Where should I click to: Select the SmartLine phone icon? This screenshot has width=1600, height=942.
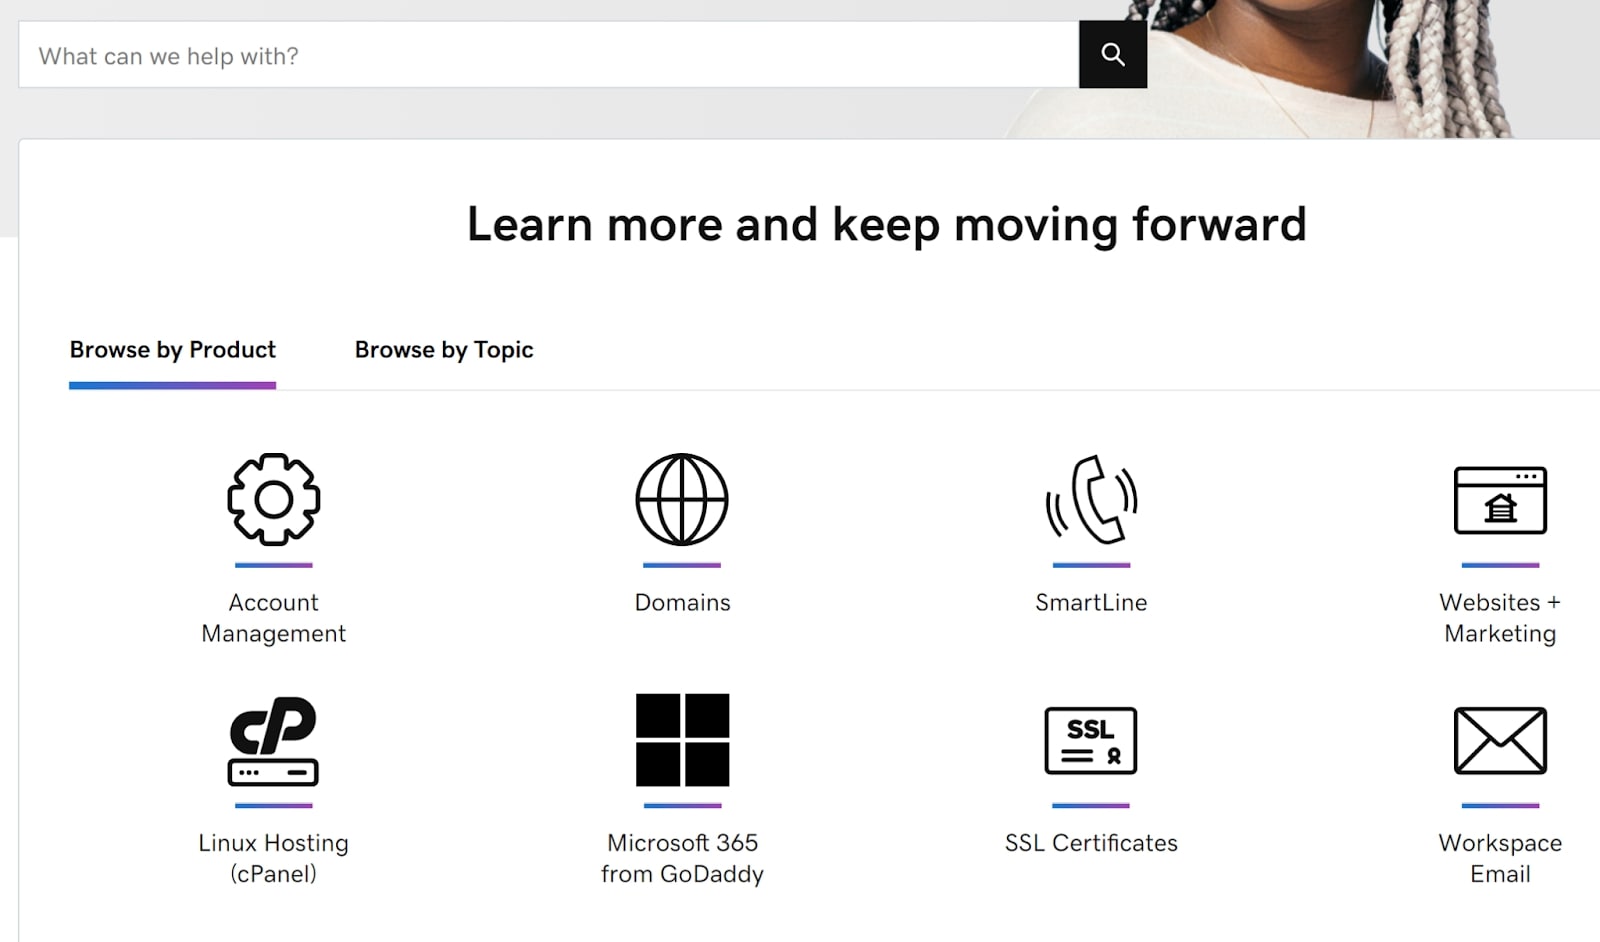click(1091, 500)
